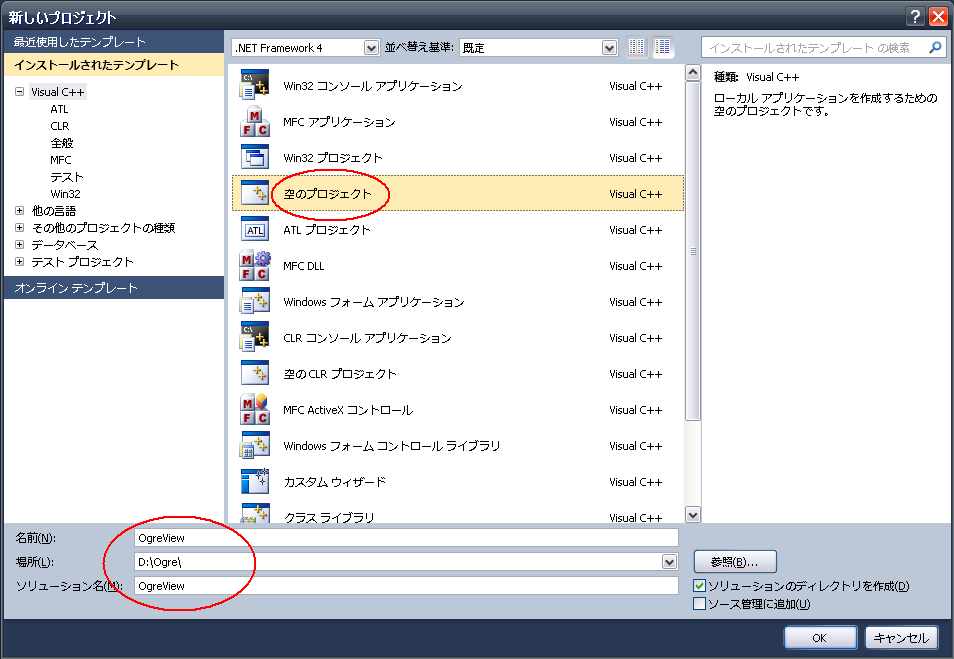Click the Windows フォーム アプリケーション icon
The image size is (954, 659).
254,301
